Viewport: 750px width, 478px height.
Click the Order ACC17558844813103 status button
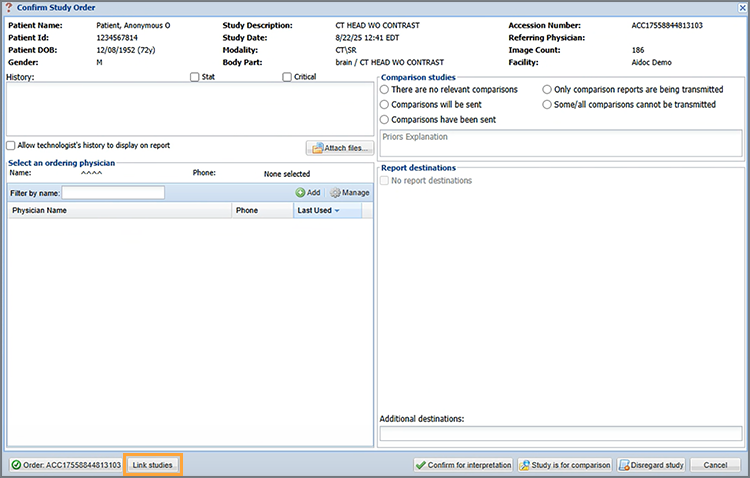coord(65,465)
